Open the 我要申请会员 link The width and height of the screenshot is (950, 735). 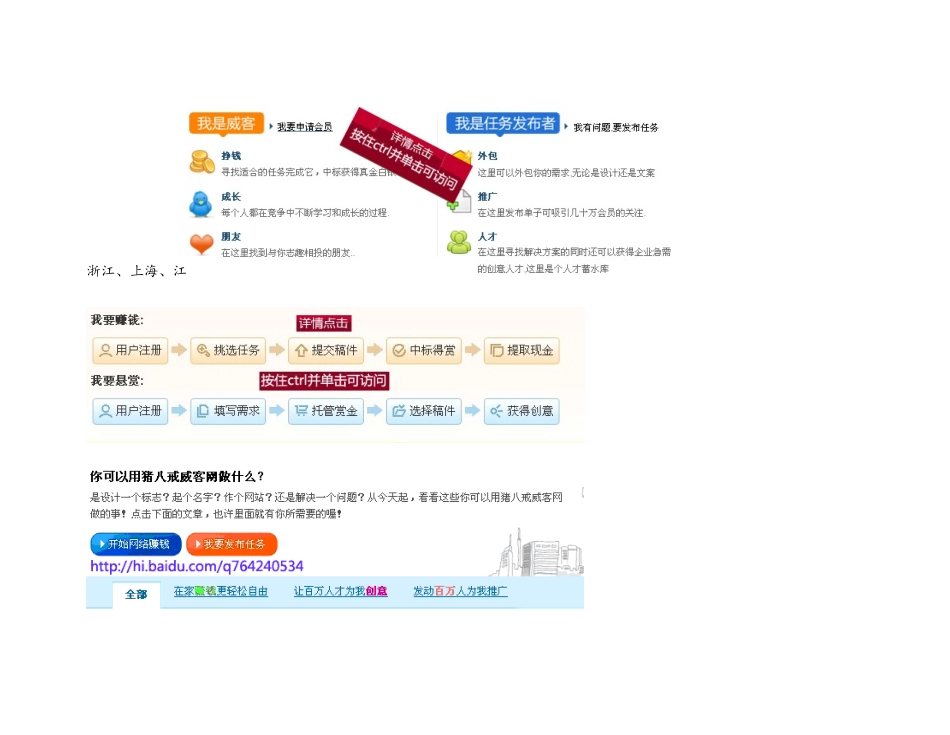point(304,127)
